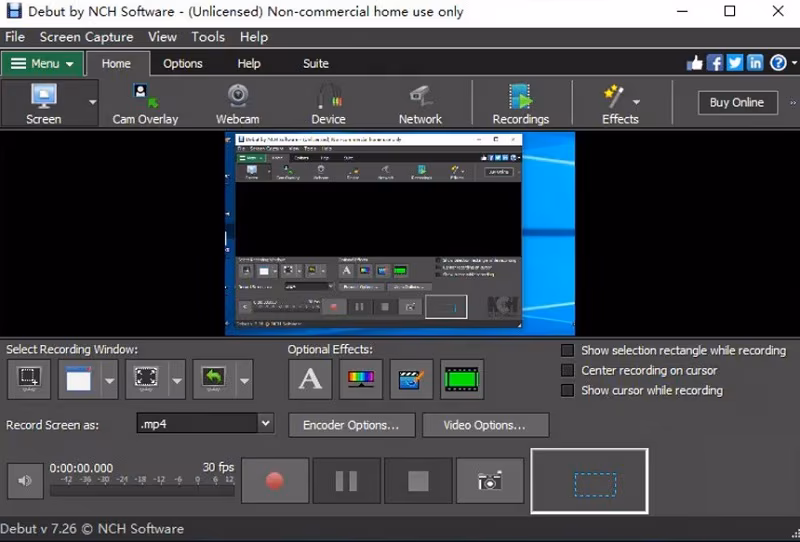Expand the help icon dropdown arrow

pyautogui.click(x=794, y=63)
